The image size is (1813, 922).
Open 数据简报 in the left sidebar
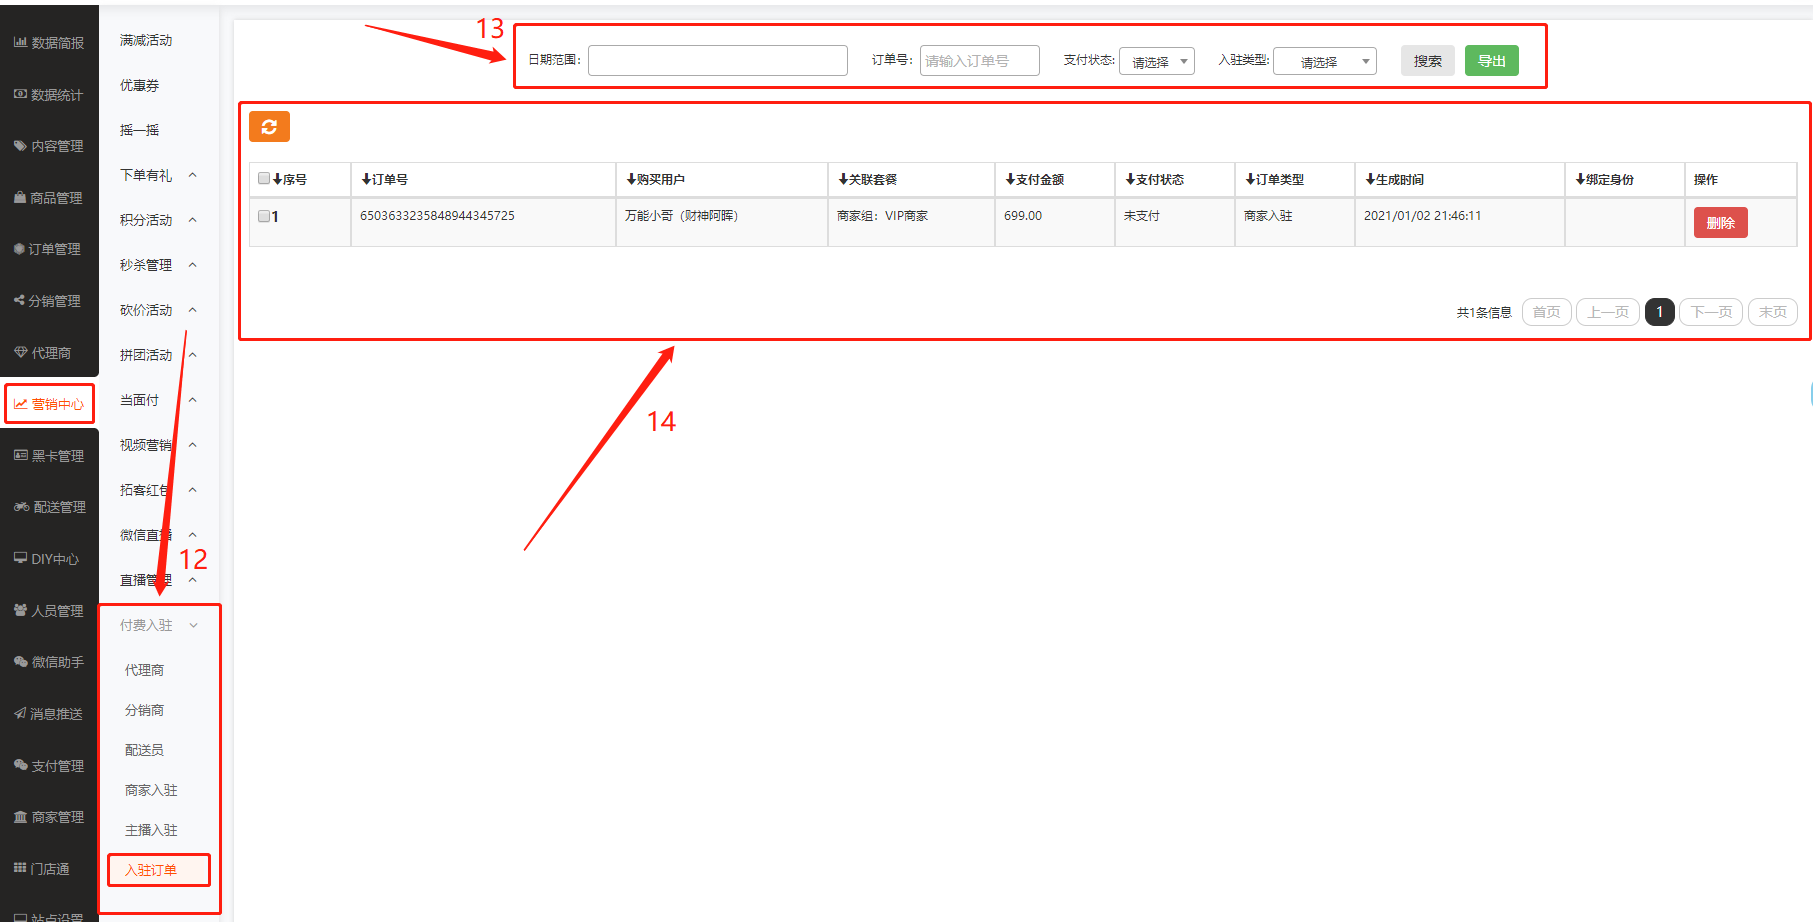[49, 43]
